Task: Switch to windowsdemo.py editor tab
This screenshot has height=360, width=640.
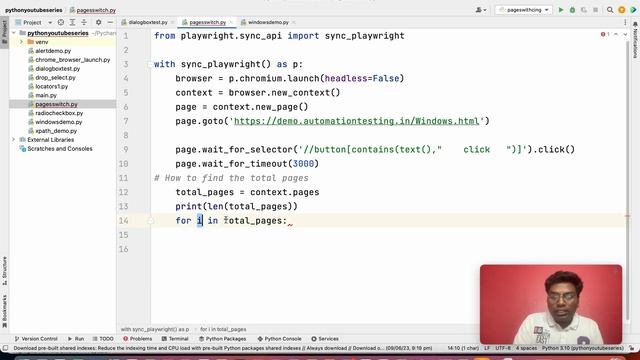Action: pyautogui.click(x=268, y=22)
